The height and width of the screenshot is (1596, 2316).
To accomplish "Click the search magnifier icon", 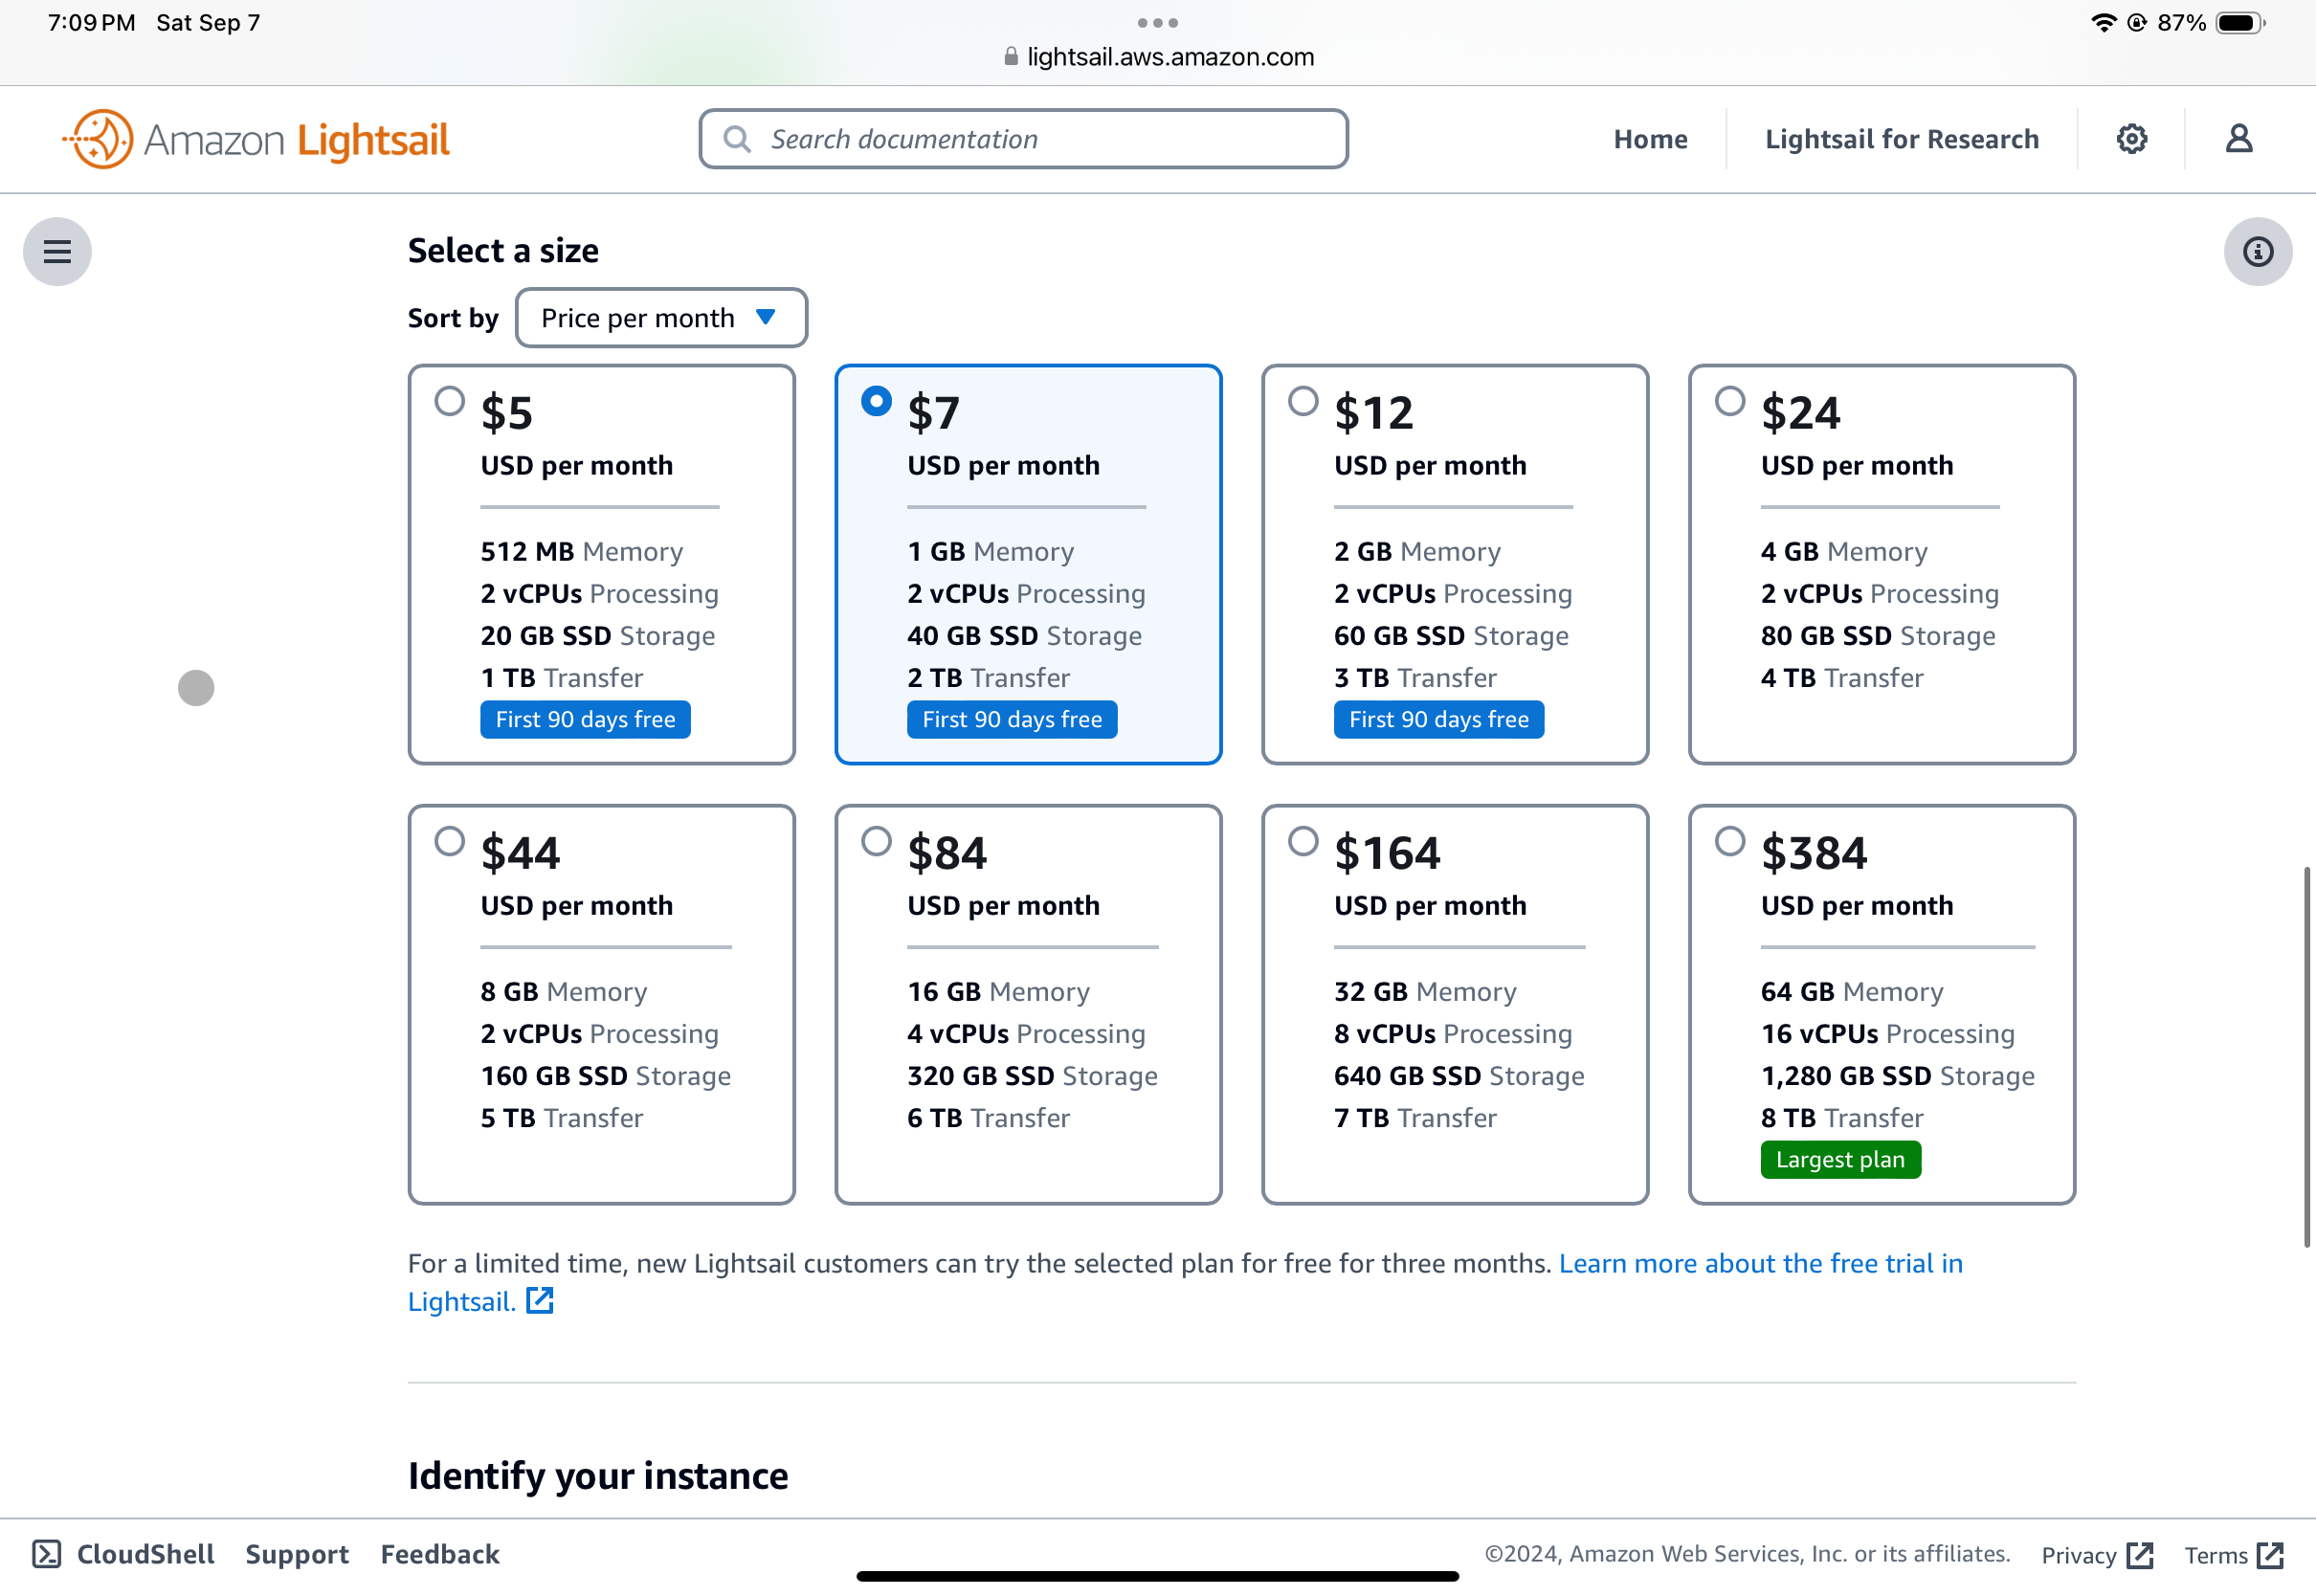I will click(x=737, y=139).
